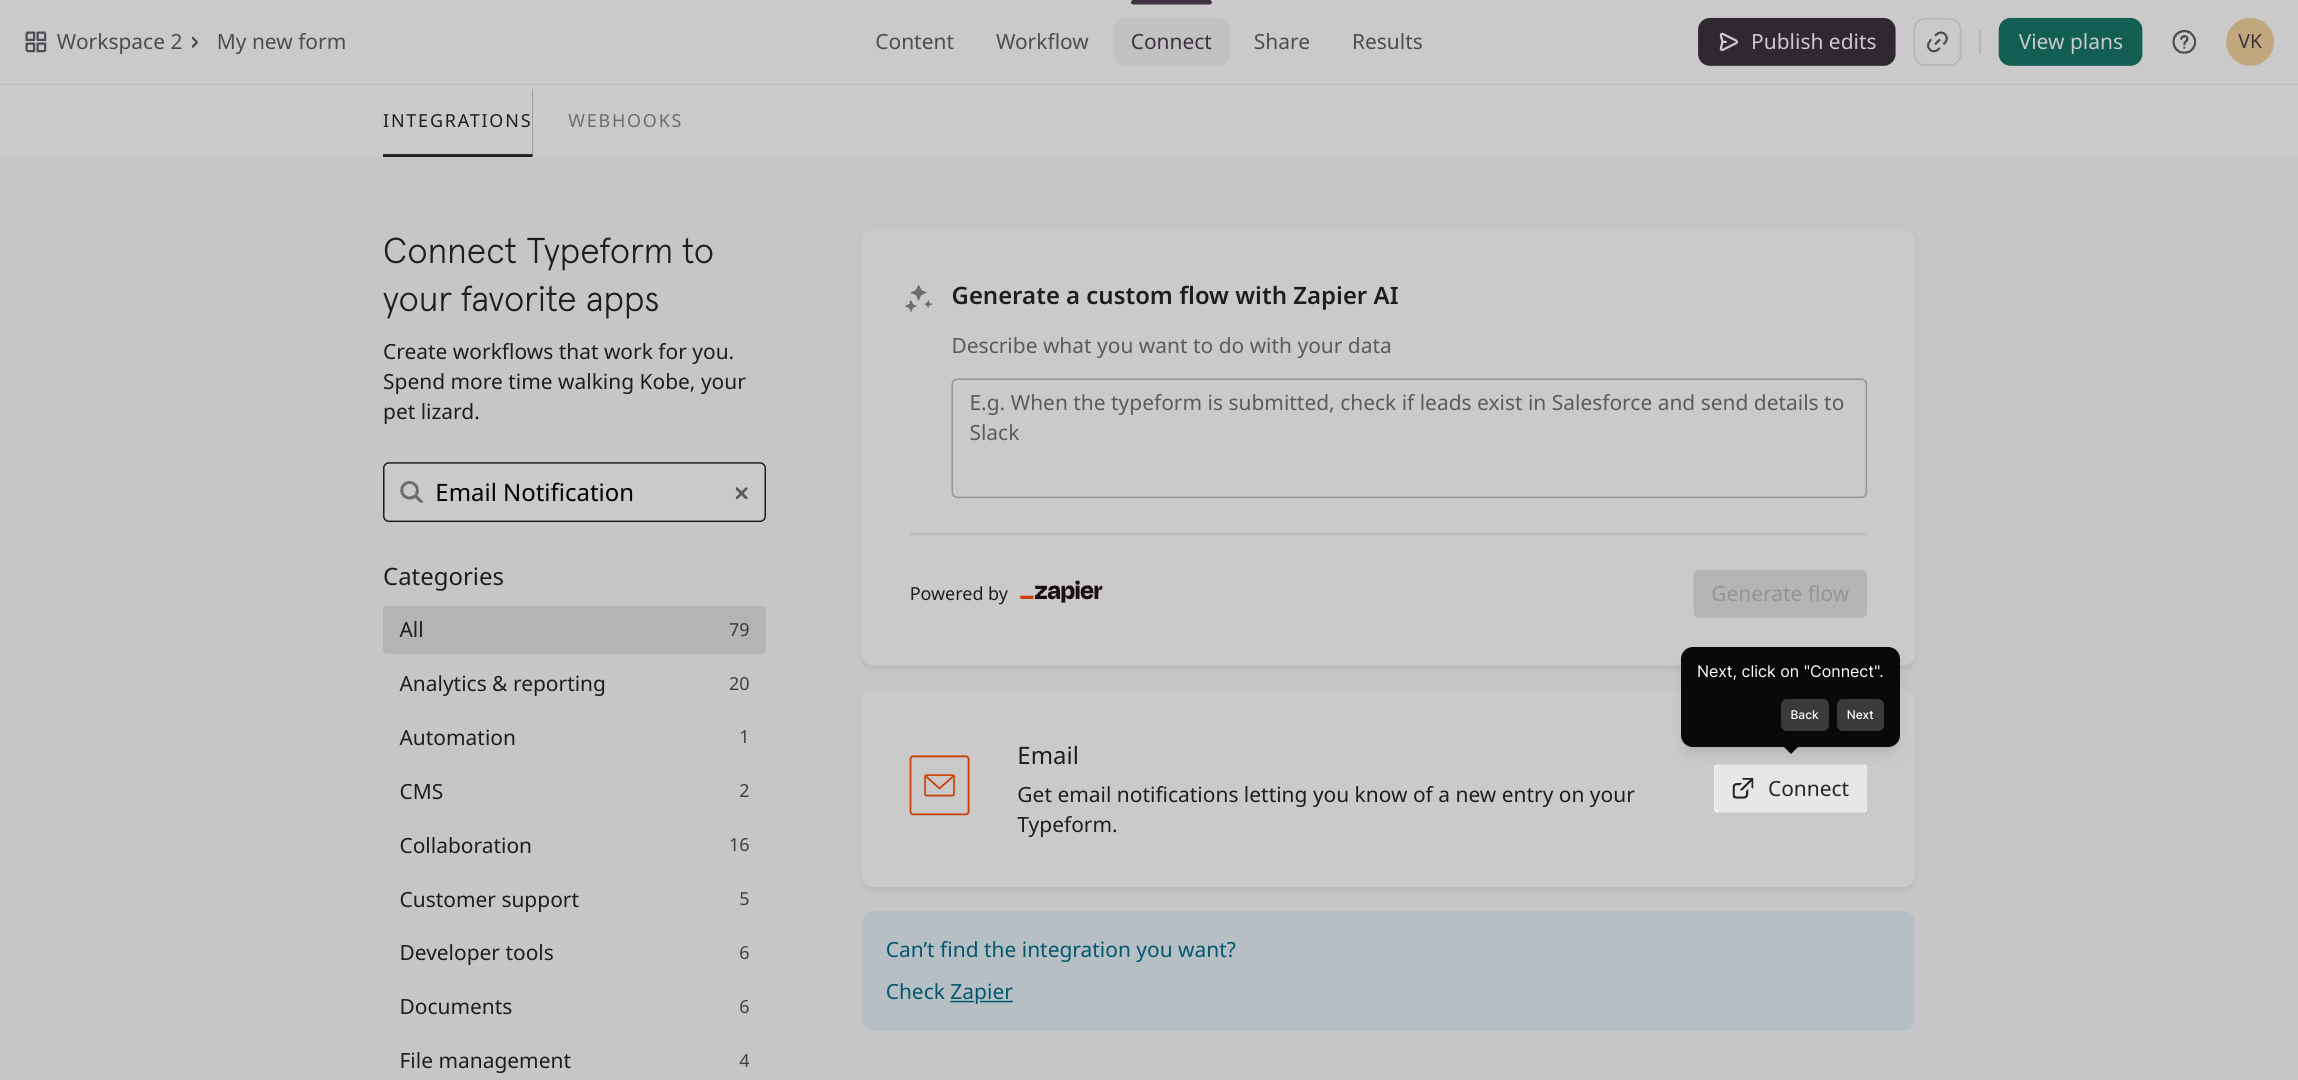Click the Can't find the integration text
Image resolution: width=2298 pixels, height=1080 pixels.
click(1061, 950)
